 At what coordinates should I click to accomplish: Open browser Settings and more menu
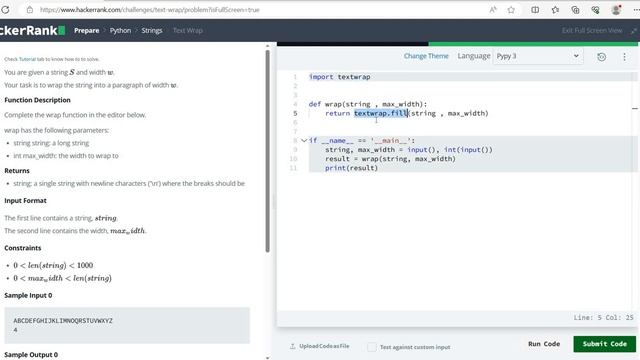(636, 10)
